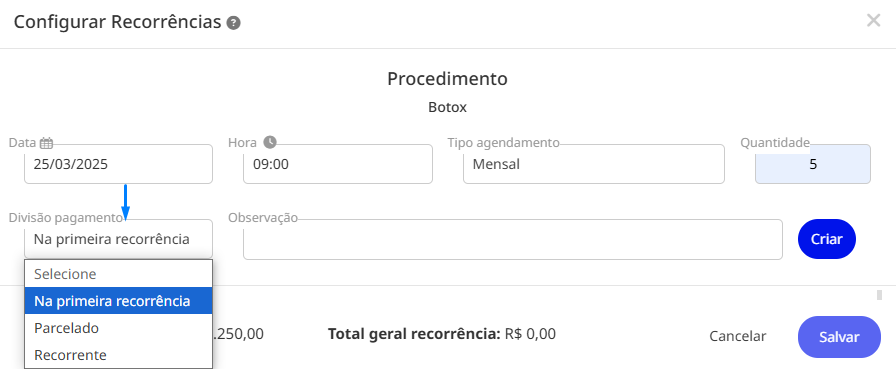
Task: Select Na primeira recorrência in list
Action: coord(118,301)
